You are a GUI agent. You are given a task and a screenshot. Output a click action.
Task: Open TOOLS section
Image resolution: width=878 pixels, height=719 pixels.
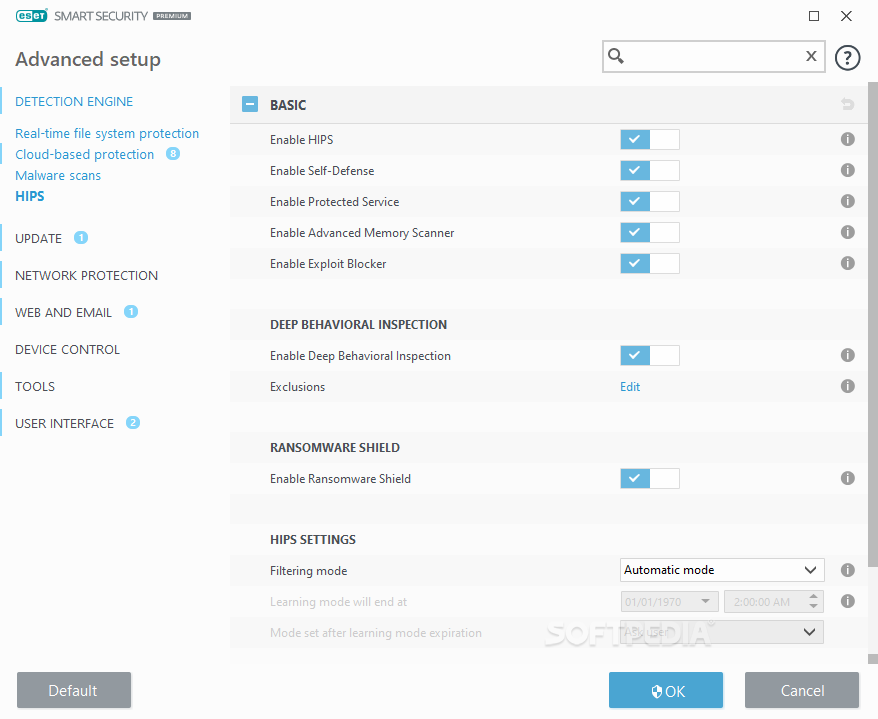pyautogui.click(x=35, y=386)
